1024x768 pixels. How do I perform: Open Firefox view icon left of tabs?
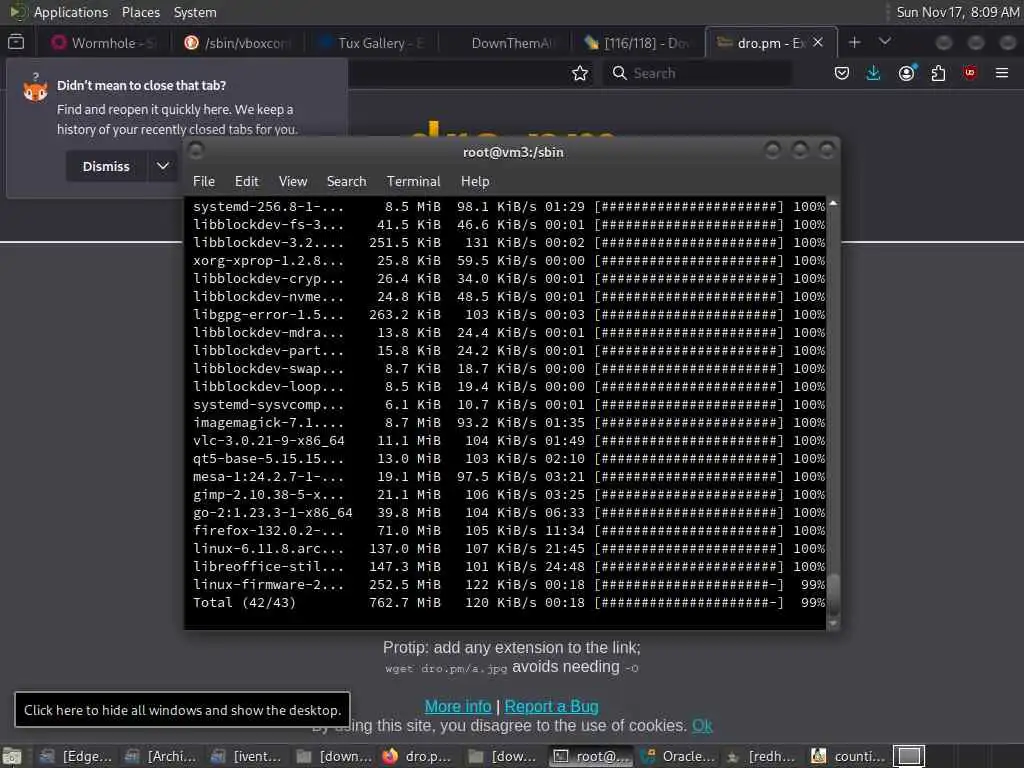16,42
